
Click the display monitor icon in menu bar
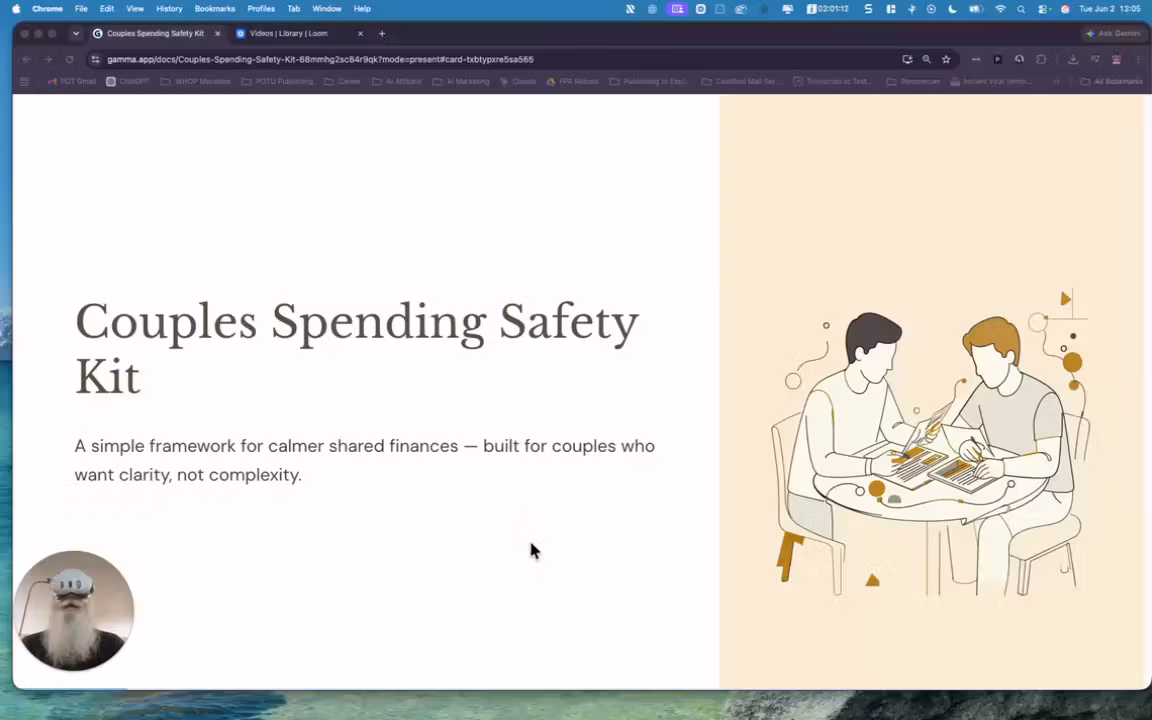click(x=788, y=9)
